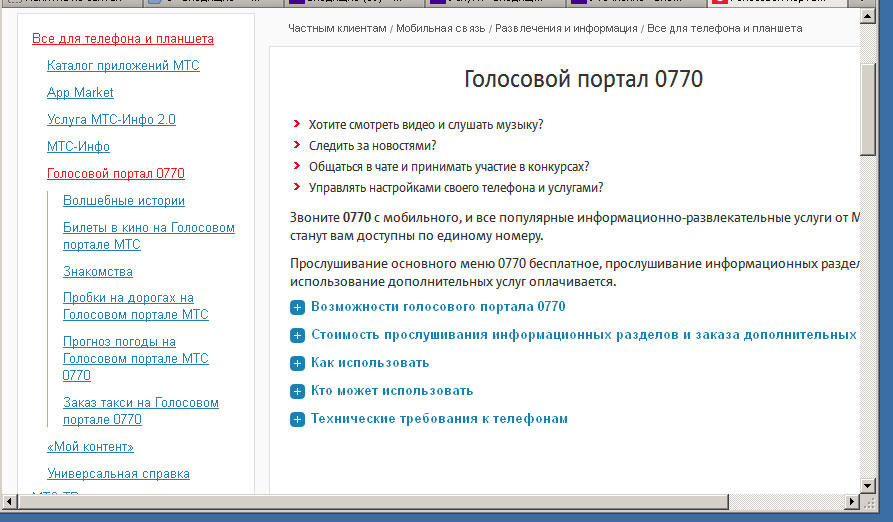The width and height of the screenshot is (893, 522).
Task: Open 'Прогноз погоды на Голосовом портале МТС 0770'
Action: (x=136, y=358)
